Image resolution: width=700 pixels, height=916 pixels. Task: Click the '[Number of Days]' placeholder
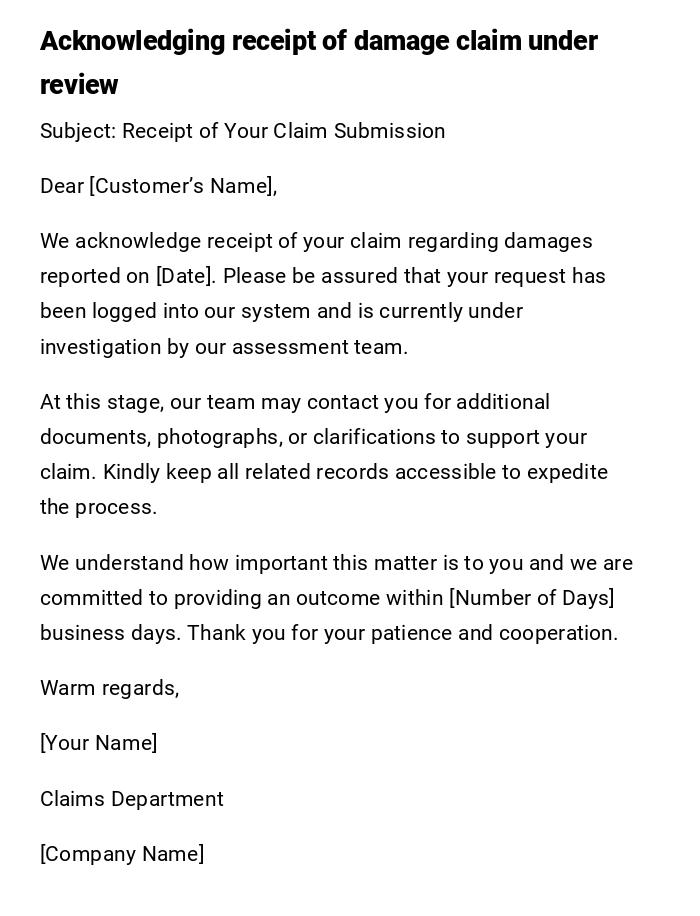point(532,598)
